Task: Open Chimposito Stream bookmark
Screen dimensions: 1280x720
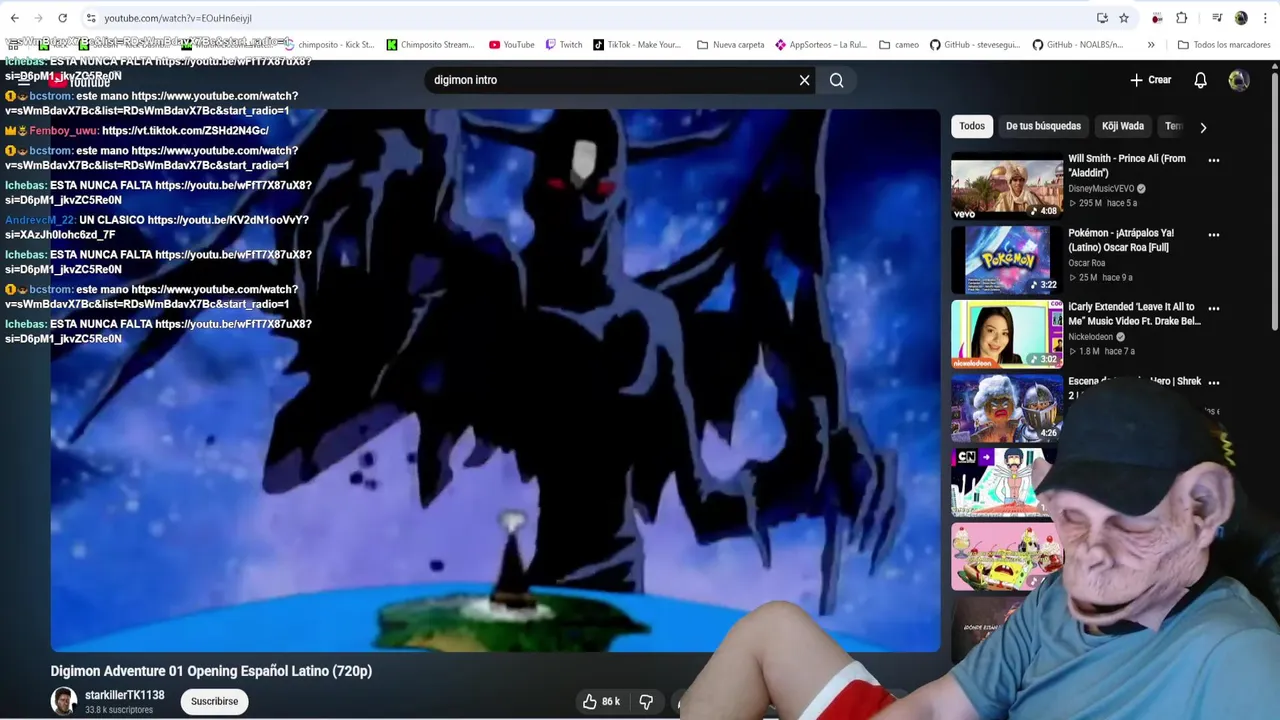Action: click(x=430, y=44)
